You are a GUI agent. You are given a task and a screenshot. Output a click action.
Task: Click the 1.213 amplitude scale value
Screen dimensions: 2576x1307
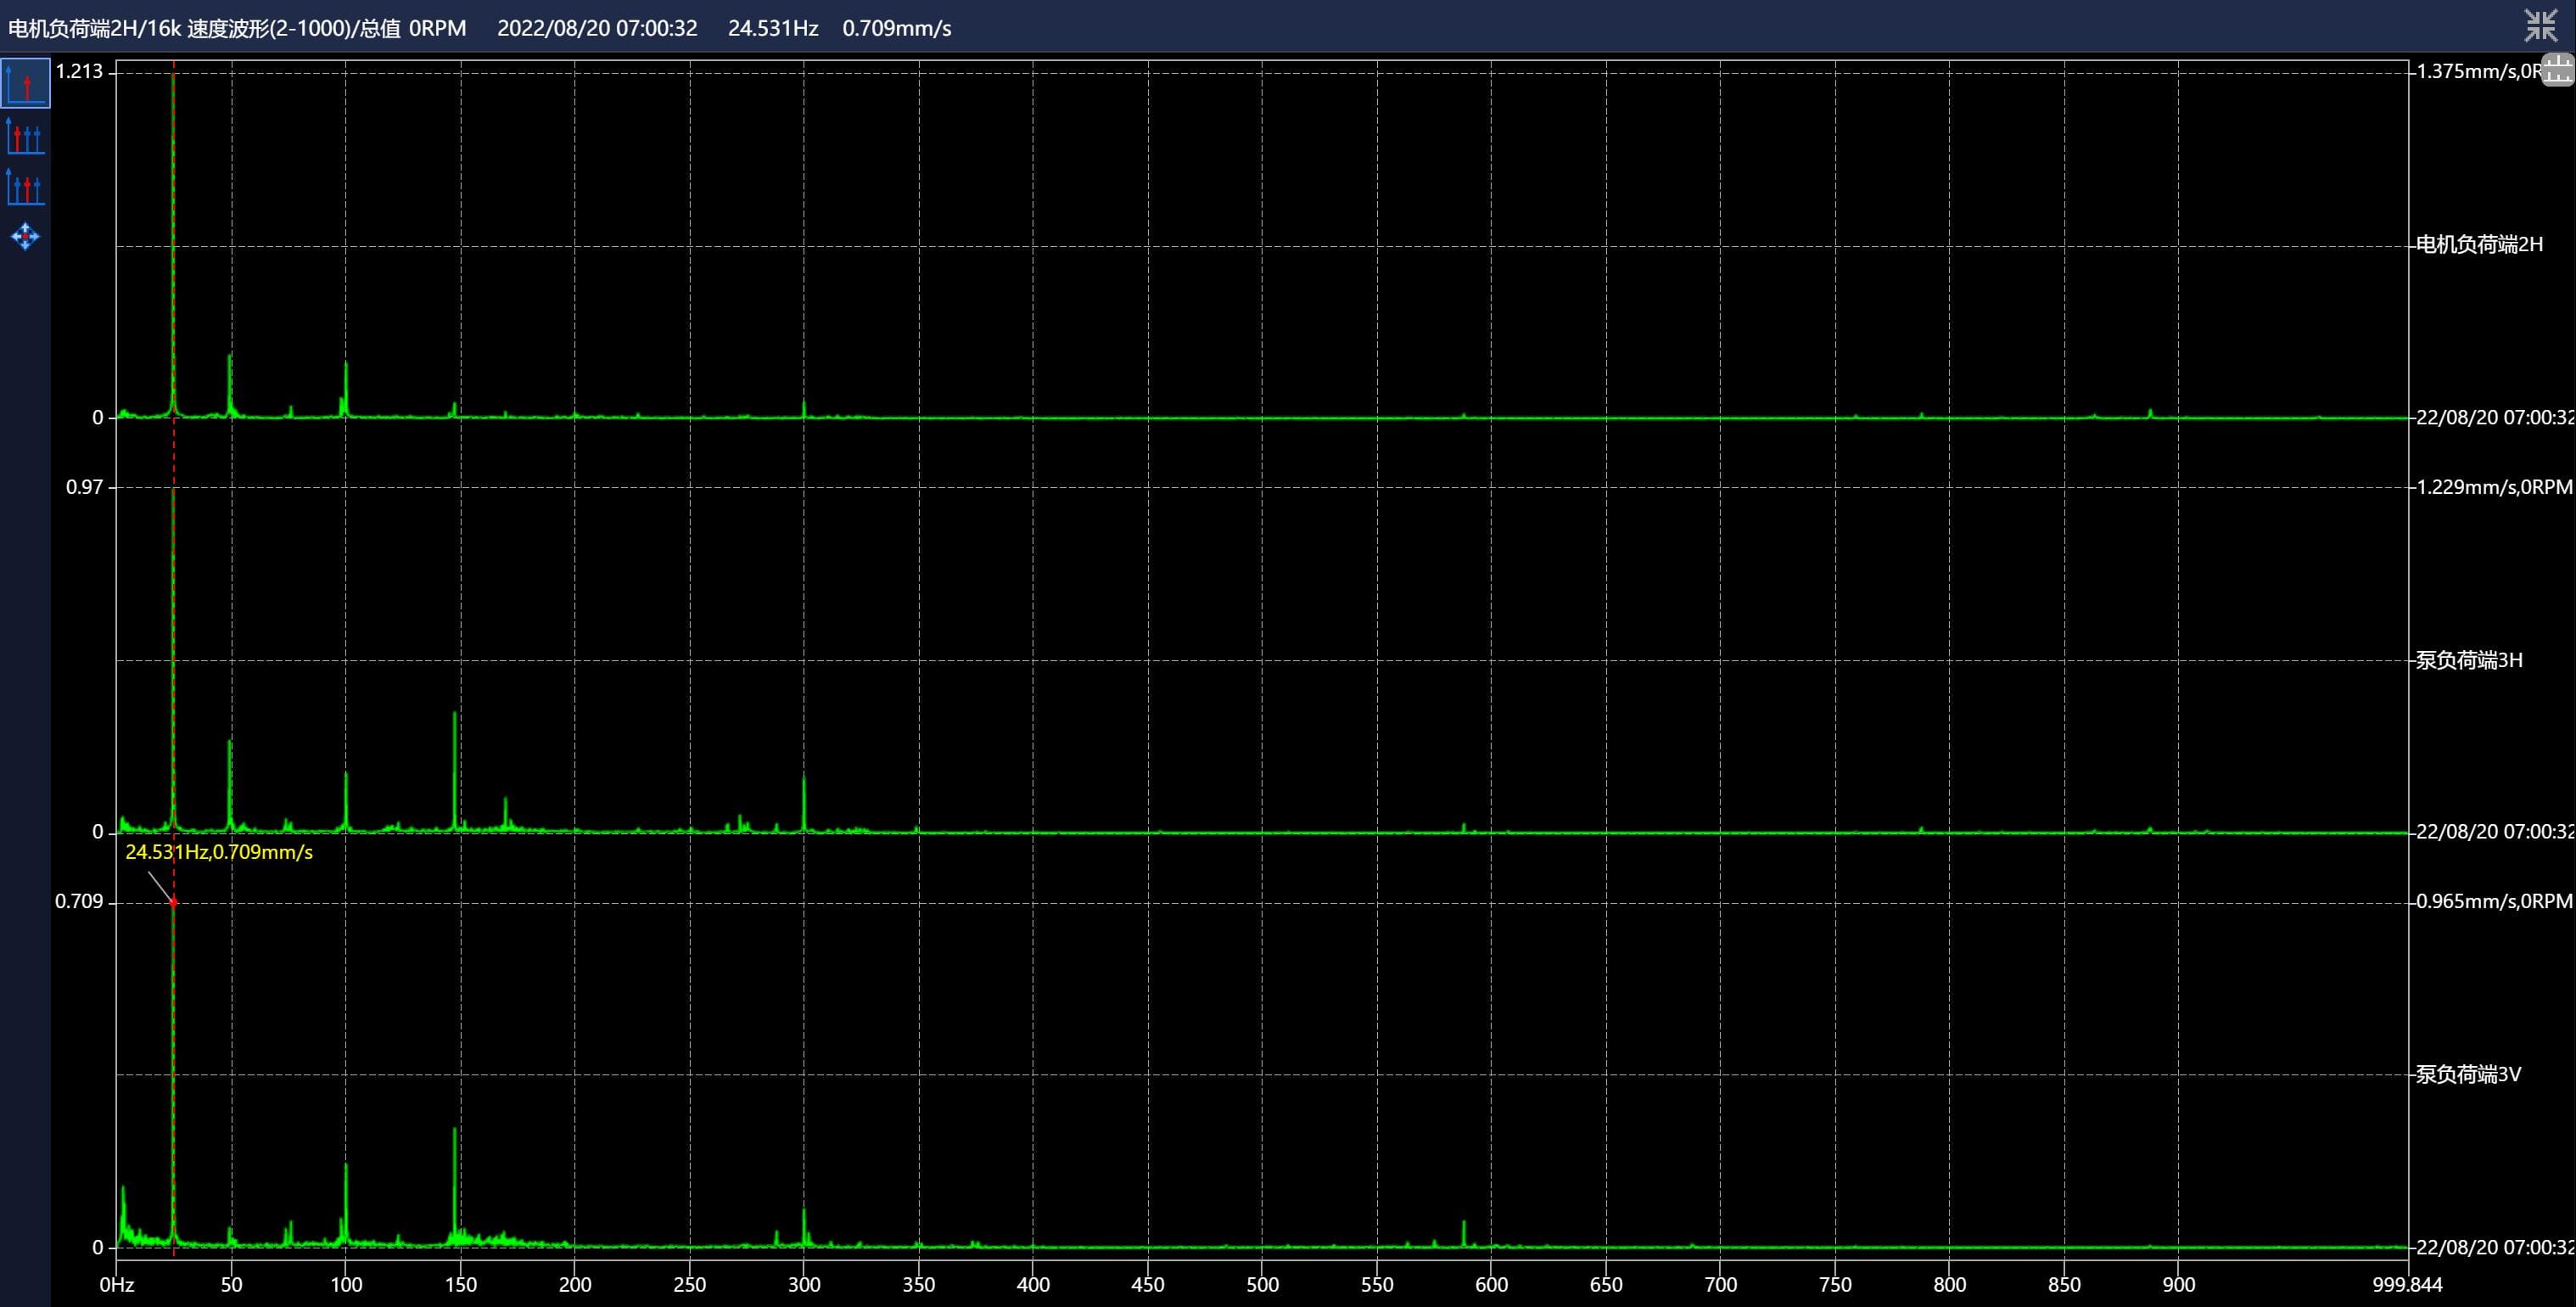[79, 71]
